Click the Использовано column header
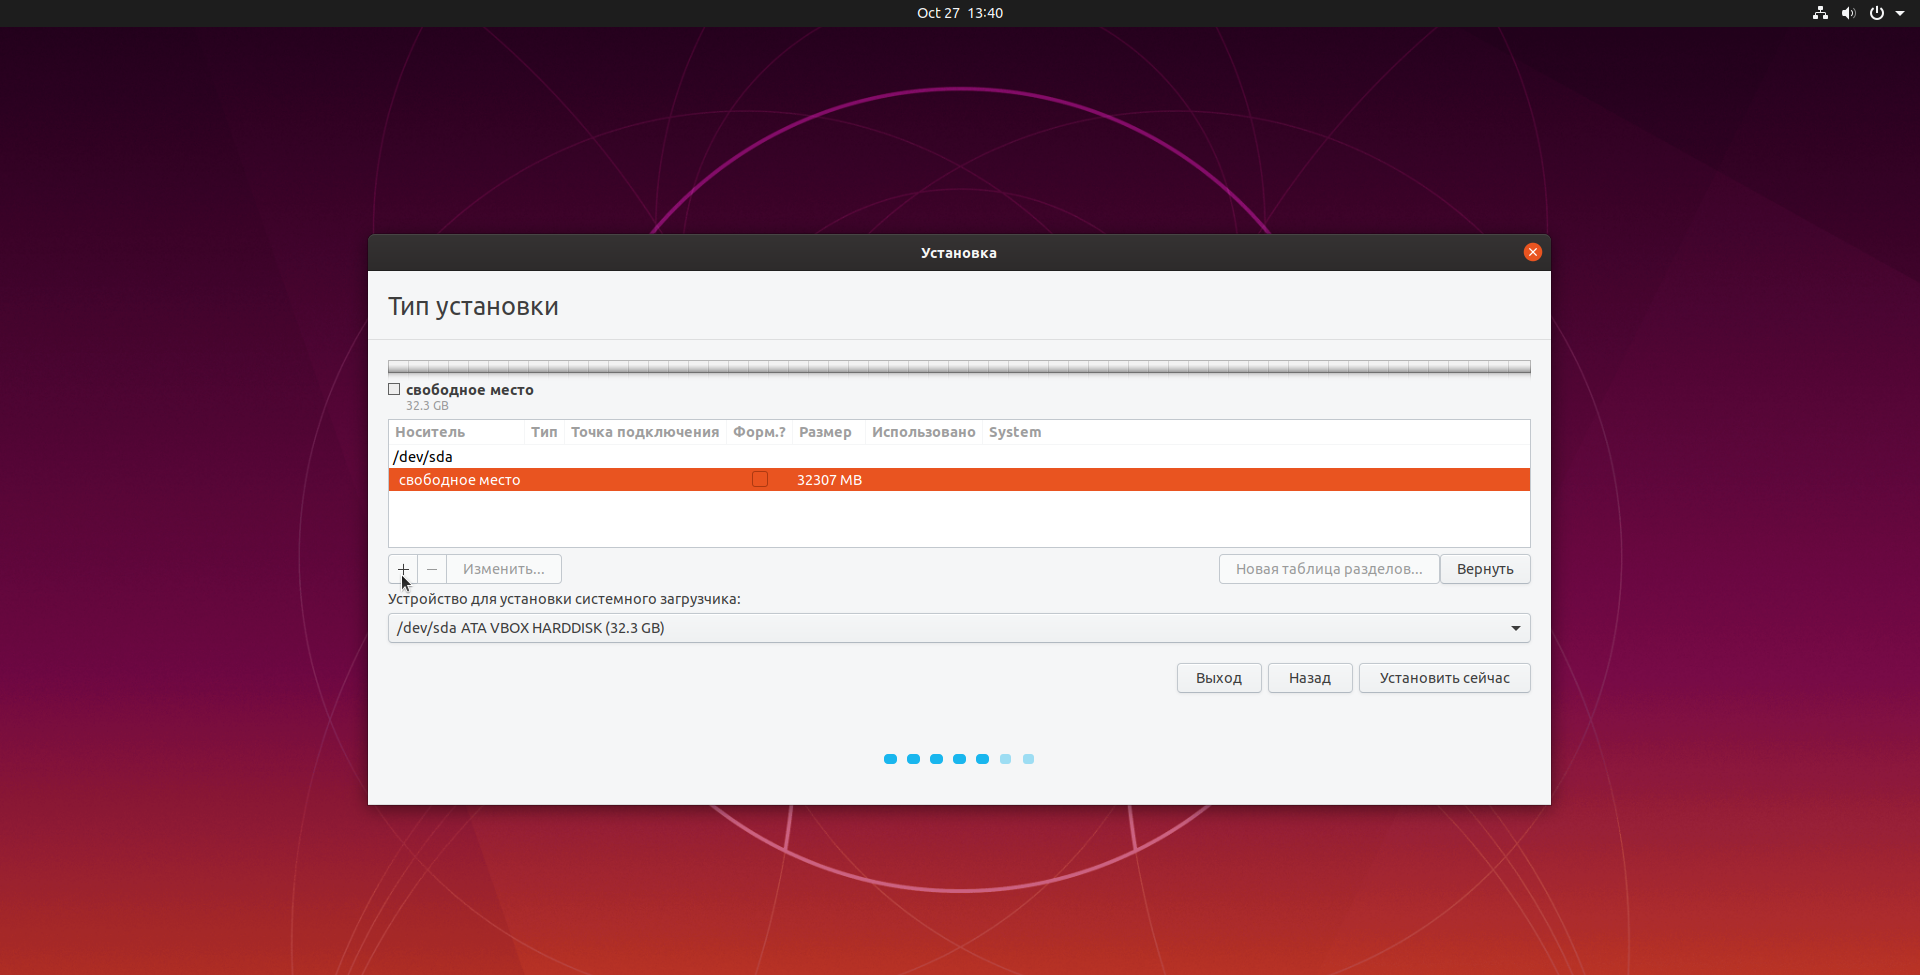The image size is (1920, 975). (923, 432)
